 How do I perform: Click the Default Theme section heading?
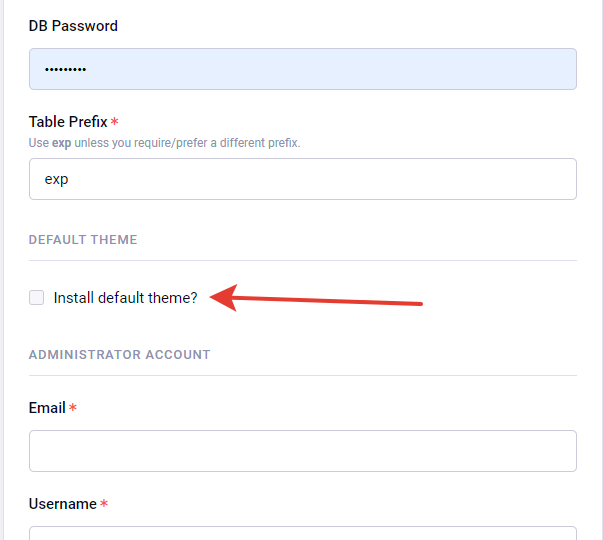coord(83,240)
